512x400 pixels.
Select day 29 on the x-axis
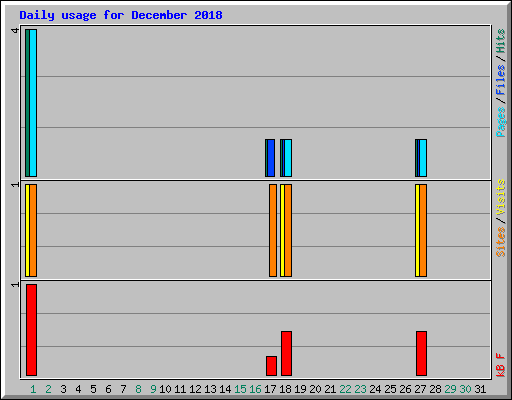pos(450,389)
